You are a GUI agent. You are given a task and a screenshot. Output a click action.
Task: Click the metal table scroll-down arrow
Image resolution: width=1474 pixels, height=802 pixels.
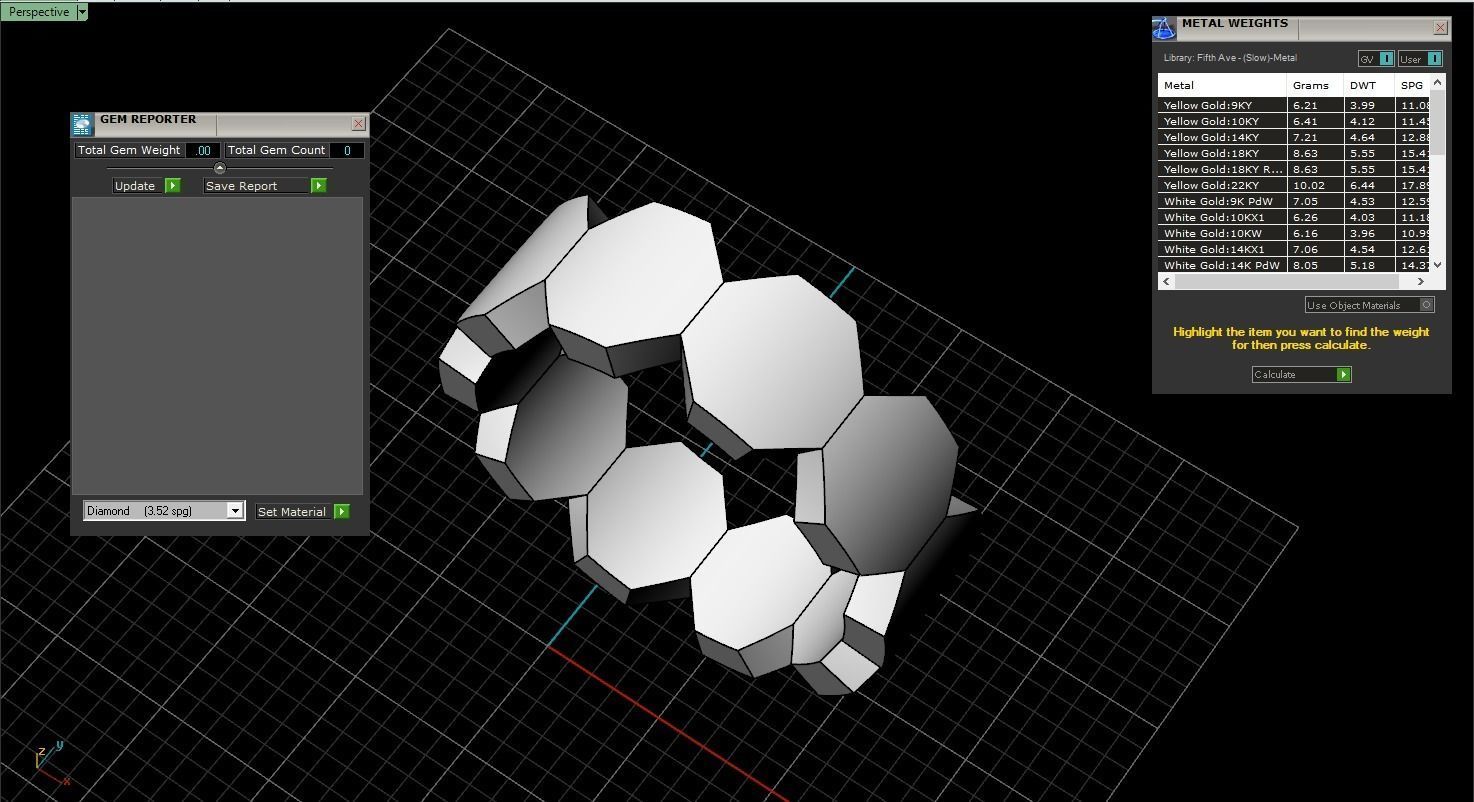[1438, 265]
